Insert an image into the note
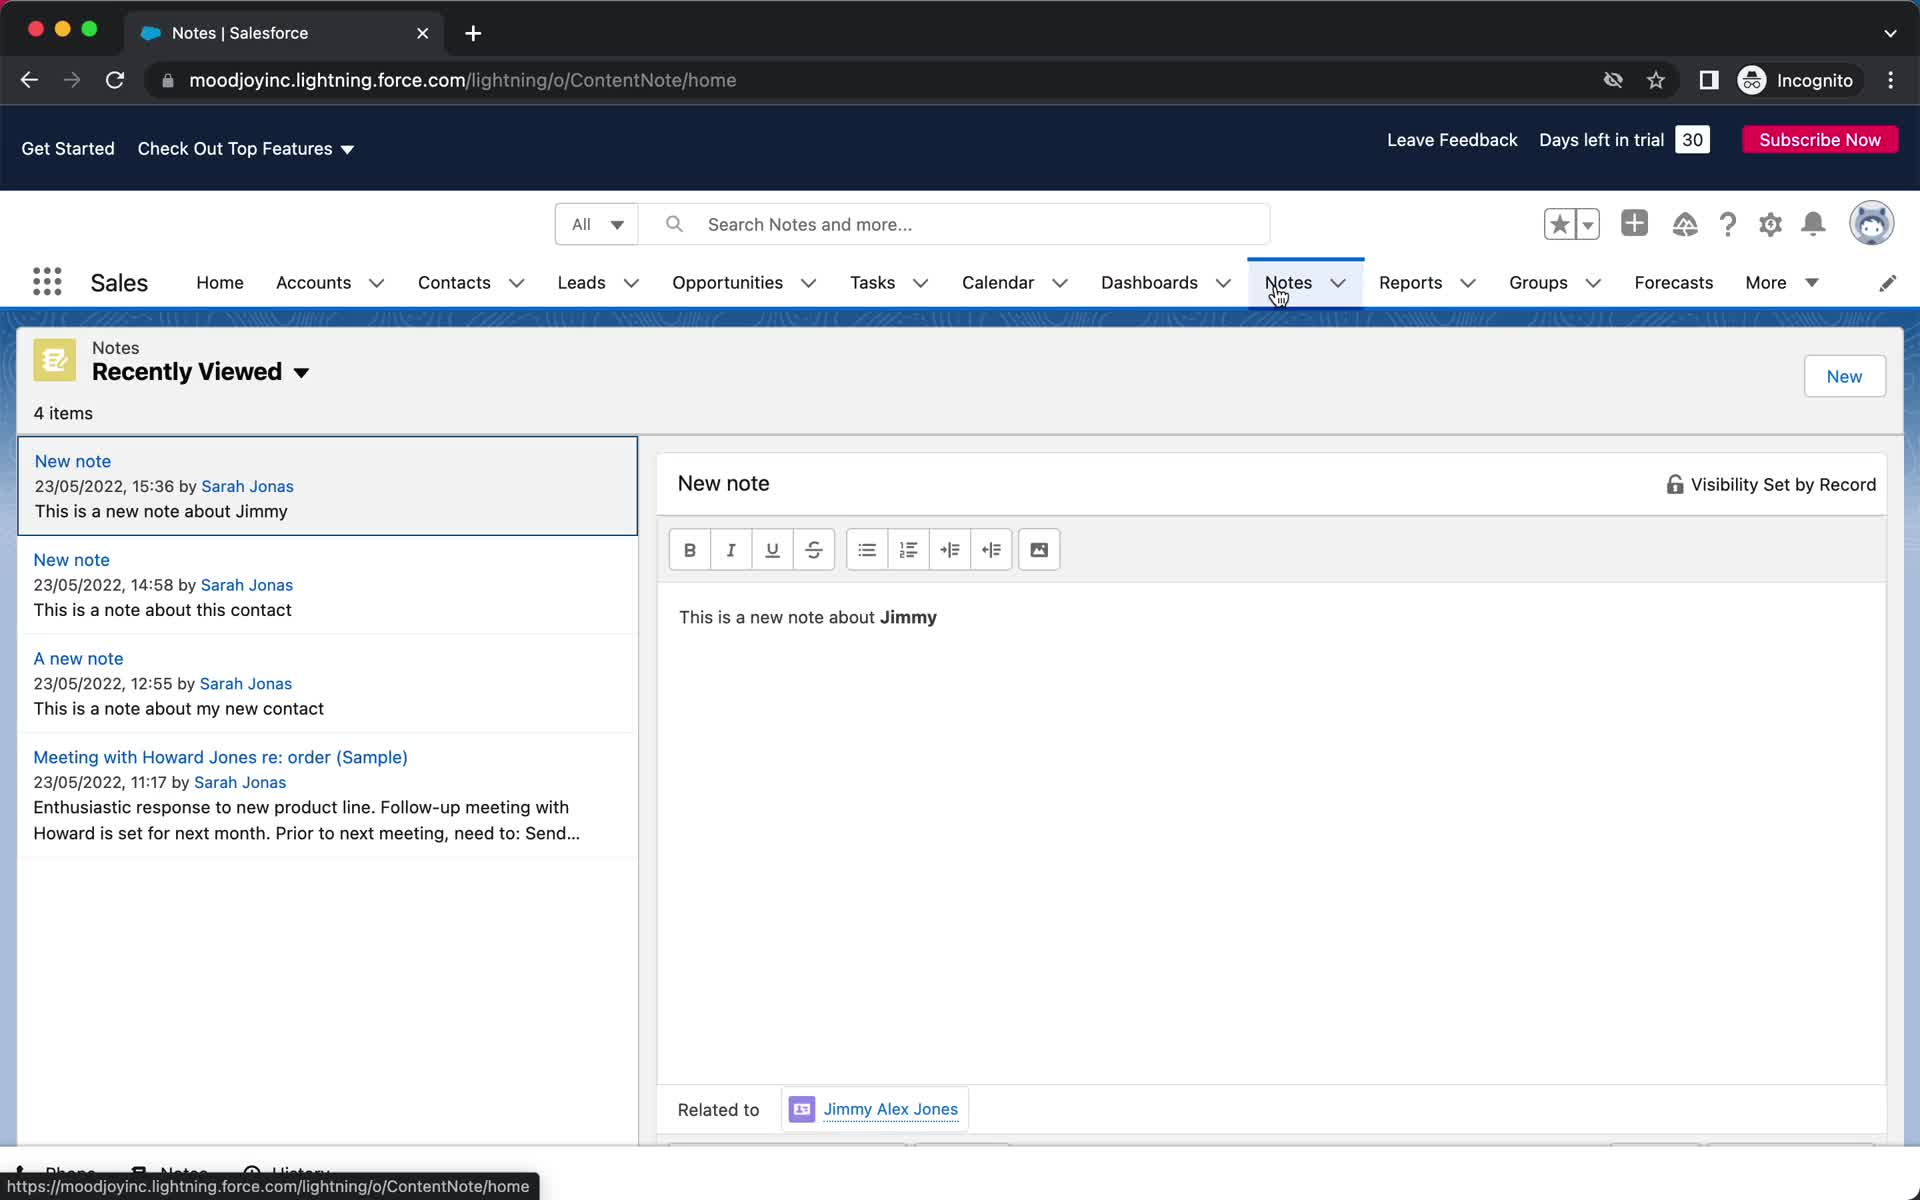The height and width of the screenshot is (1200, 1920). (1039, 550)
